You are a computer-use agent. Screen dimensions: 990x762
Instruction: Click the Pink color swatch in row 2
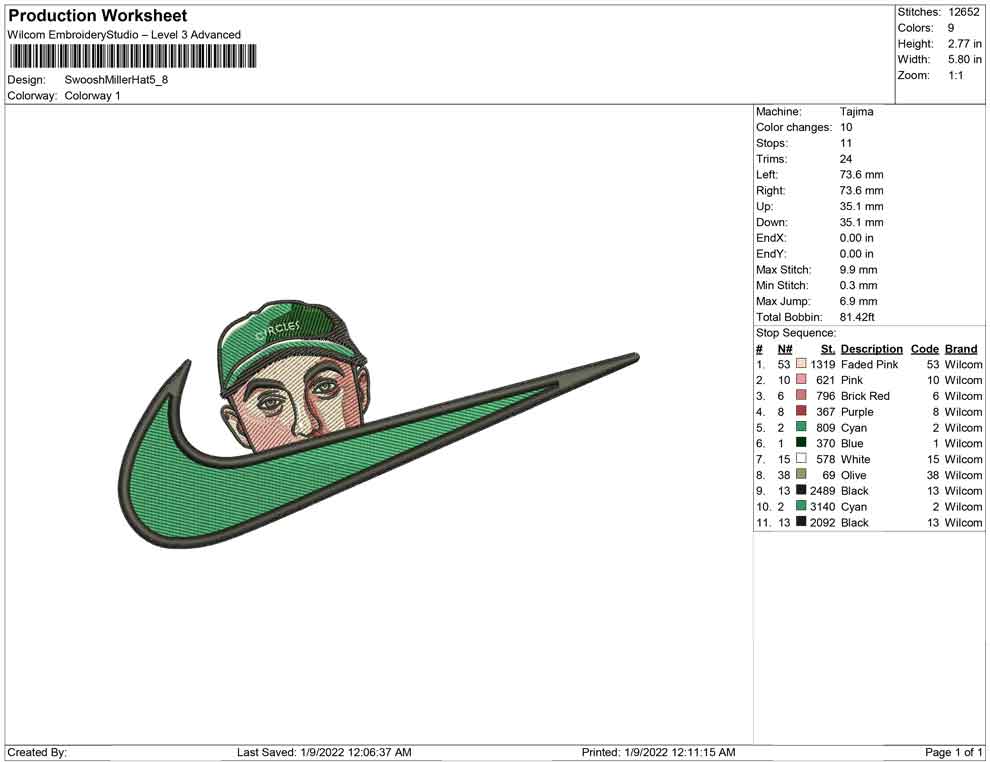click(x=801, y=379)
